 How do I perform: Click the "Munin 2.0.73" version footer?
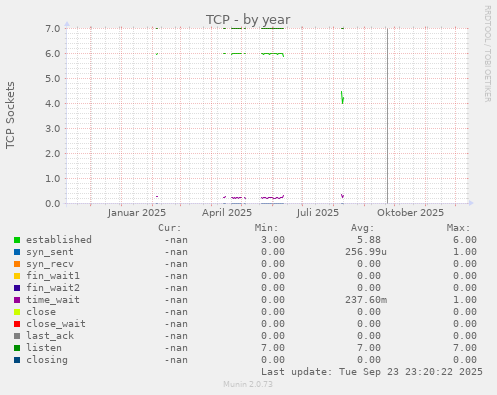[248, 384]
